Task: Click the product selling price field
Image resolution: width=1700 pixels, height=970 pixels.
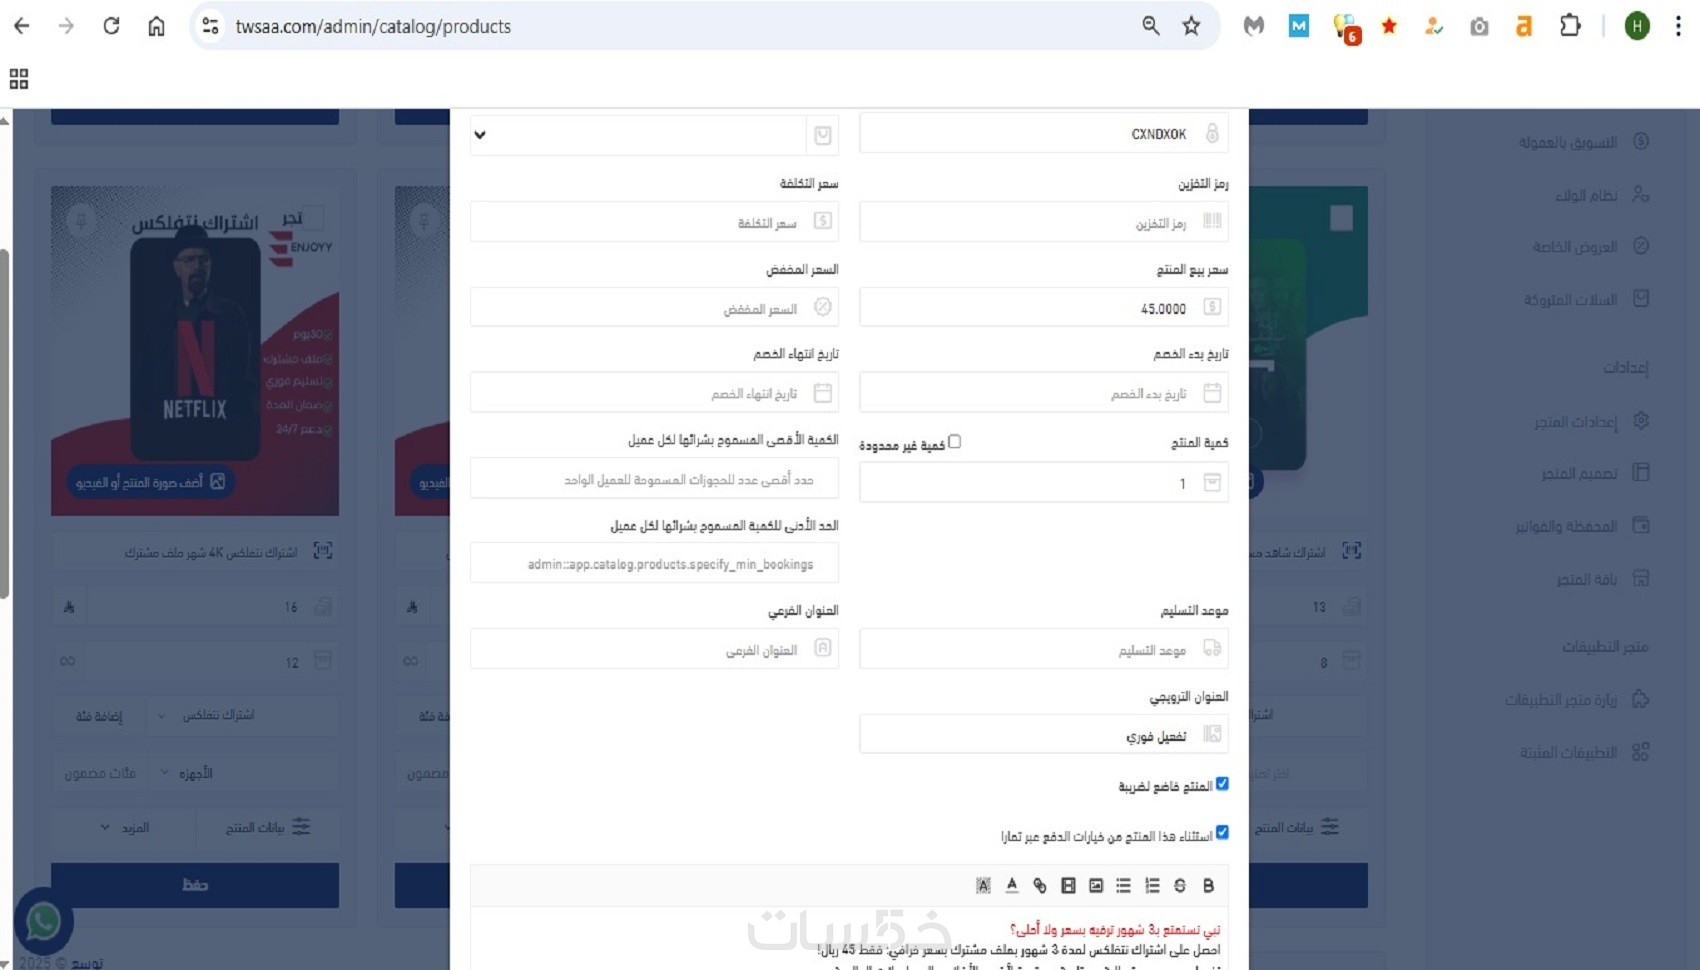Action: [x=1043, y=308]
